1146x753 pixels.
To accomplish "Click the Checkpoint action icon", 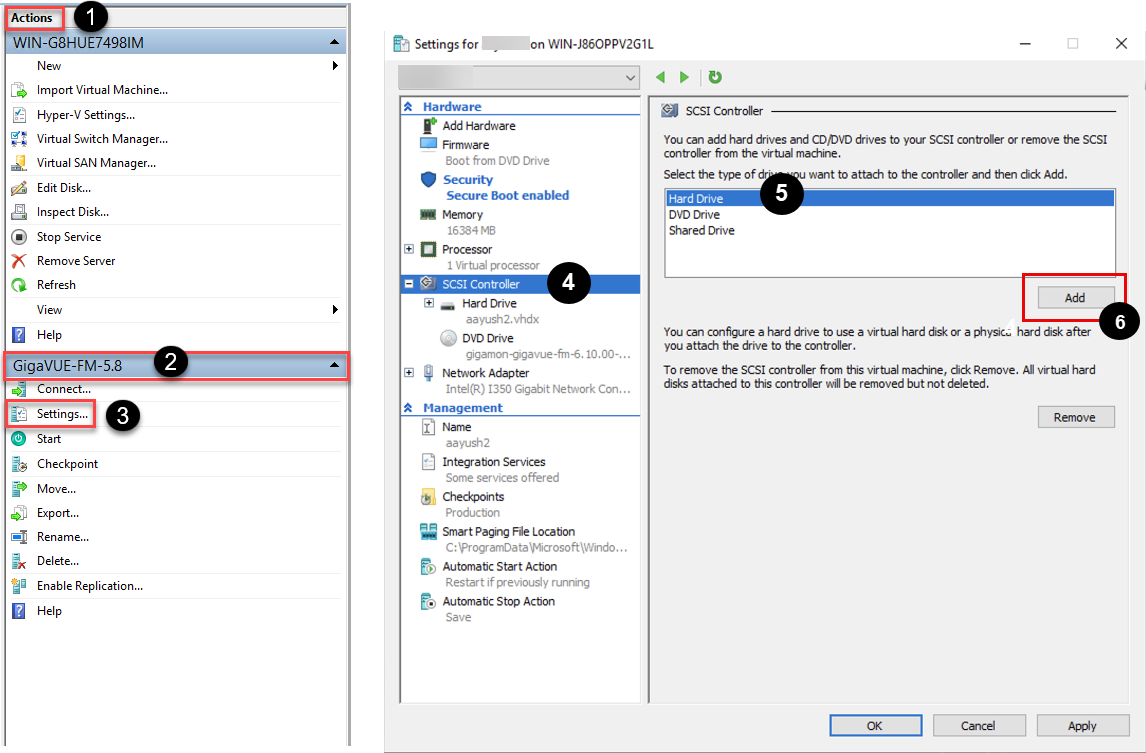I will pos(18,464).
